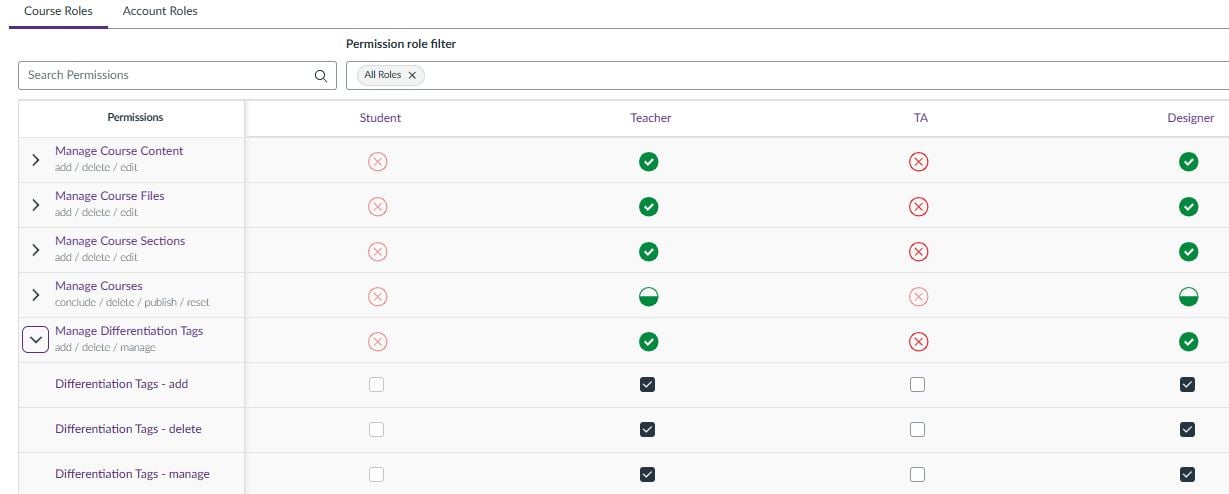
Task: Click Teacher's half-filled Manage Courses icon
Action: 648,297
